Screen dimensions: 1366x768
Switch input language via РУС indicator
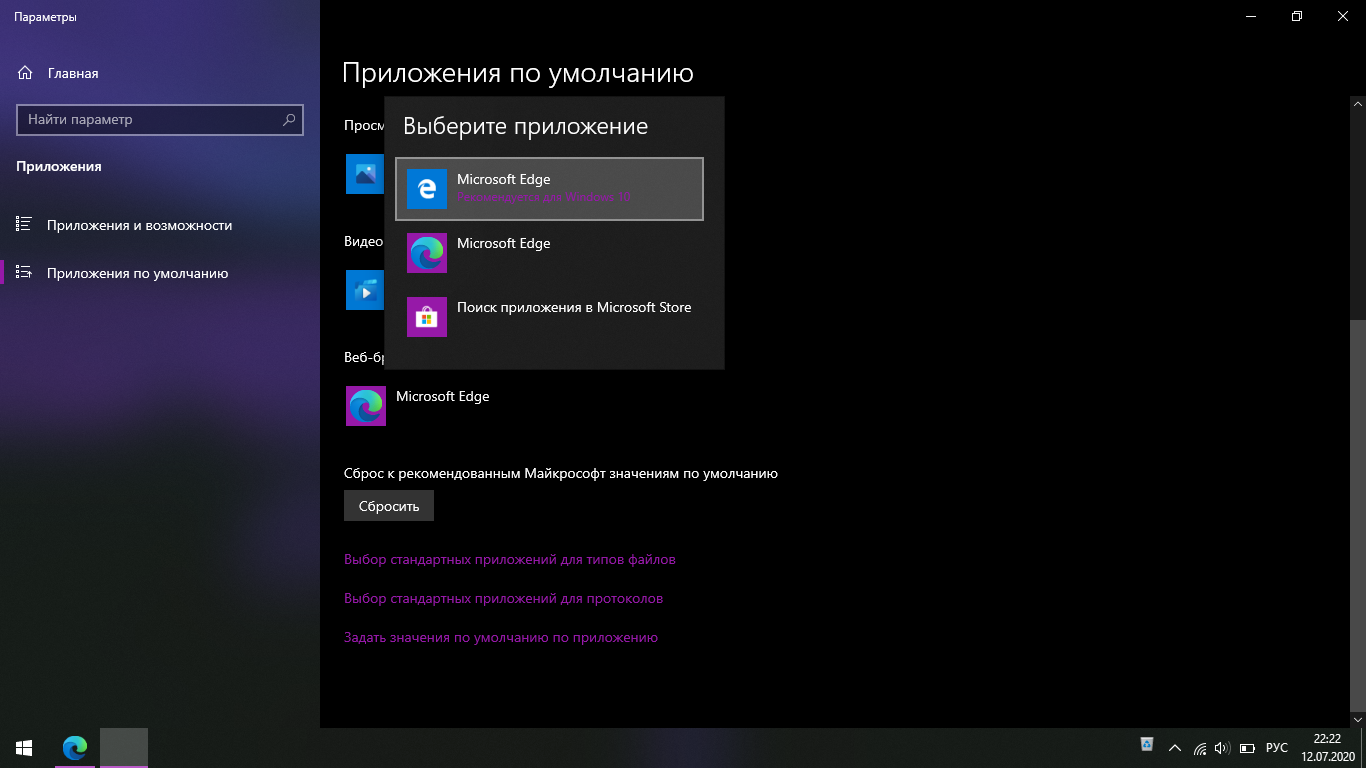coord(1277,748)
